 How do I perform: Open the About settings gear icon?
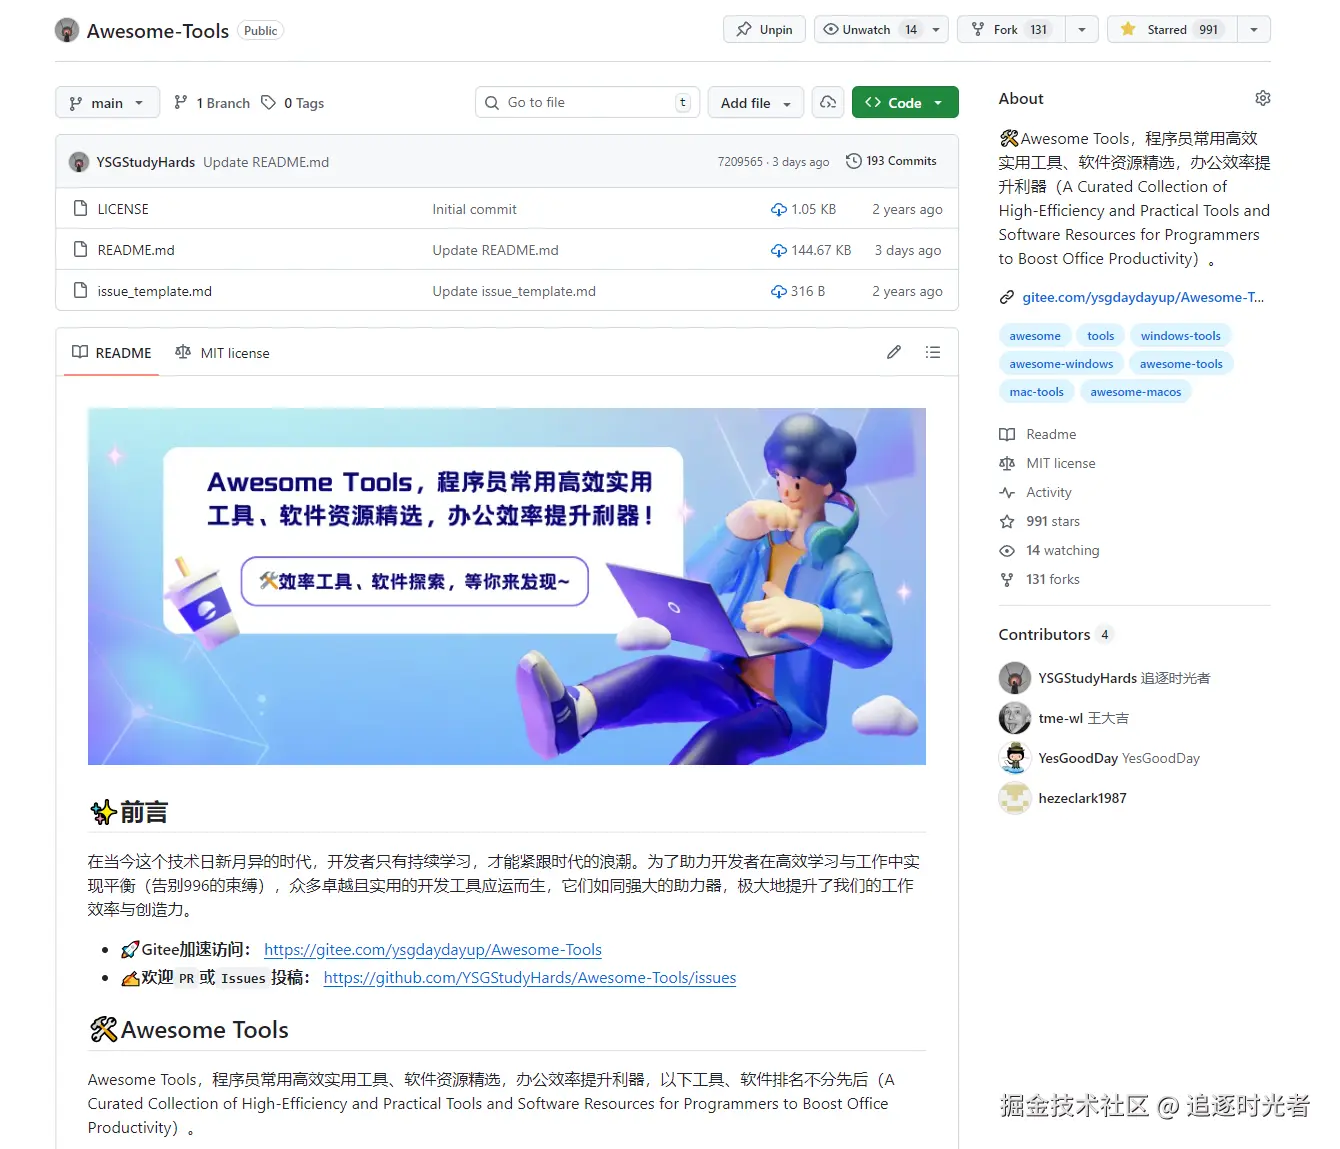1263,98
